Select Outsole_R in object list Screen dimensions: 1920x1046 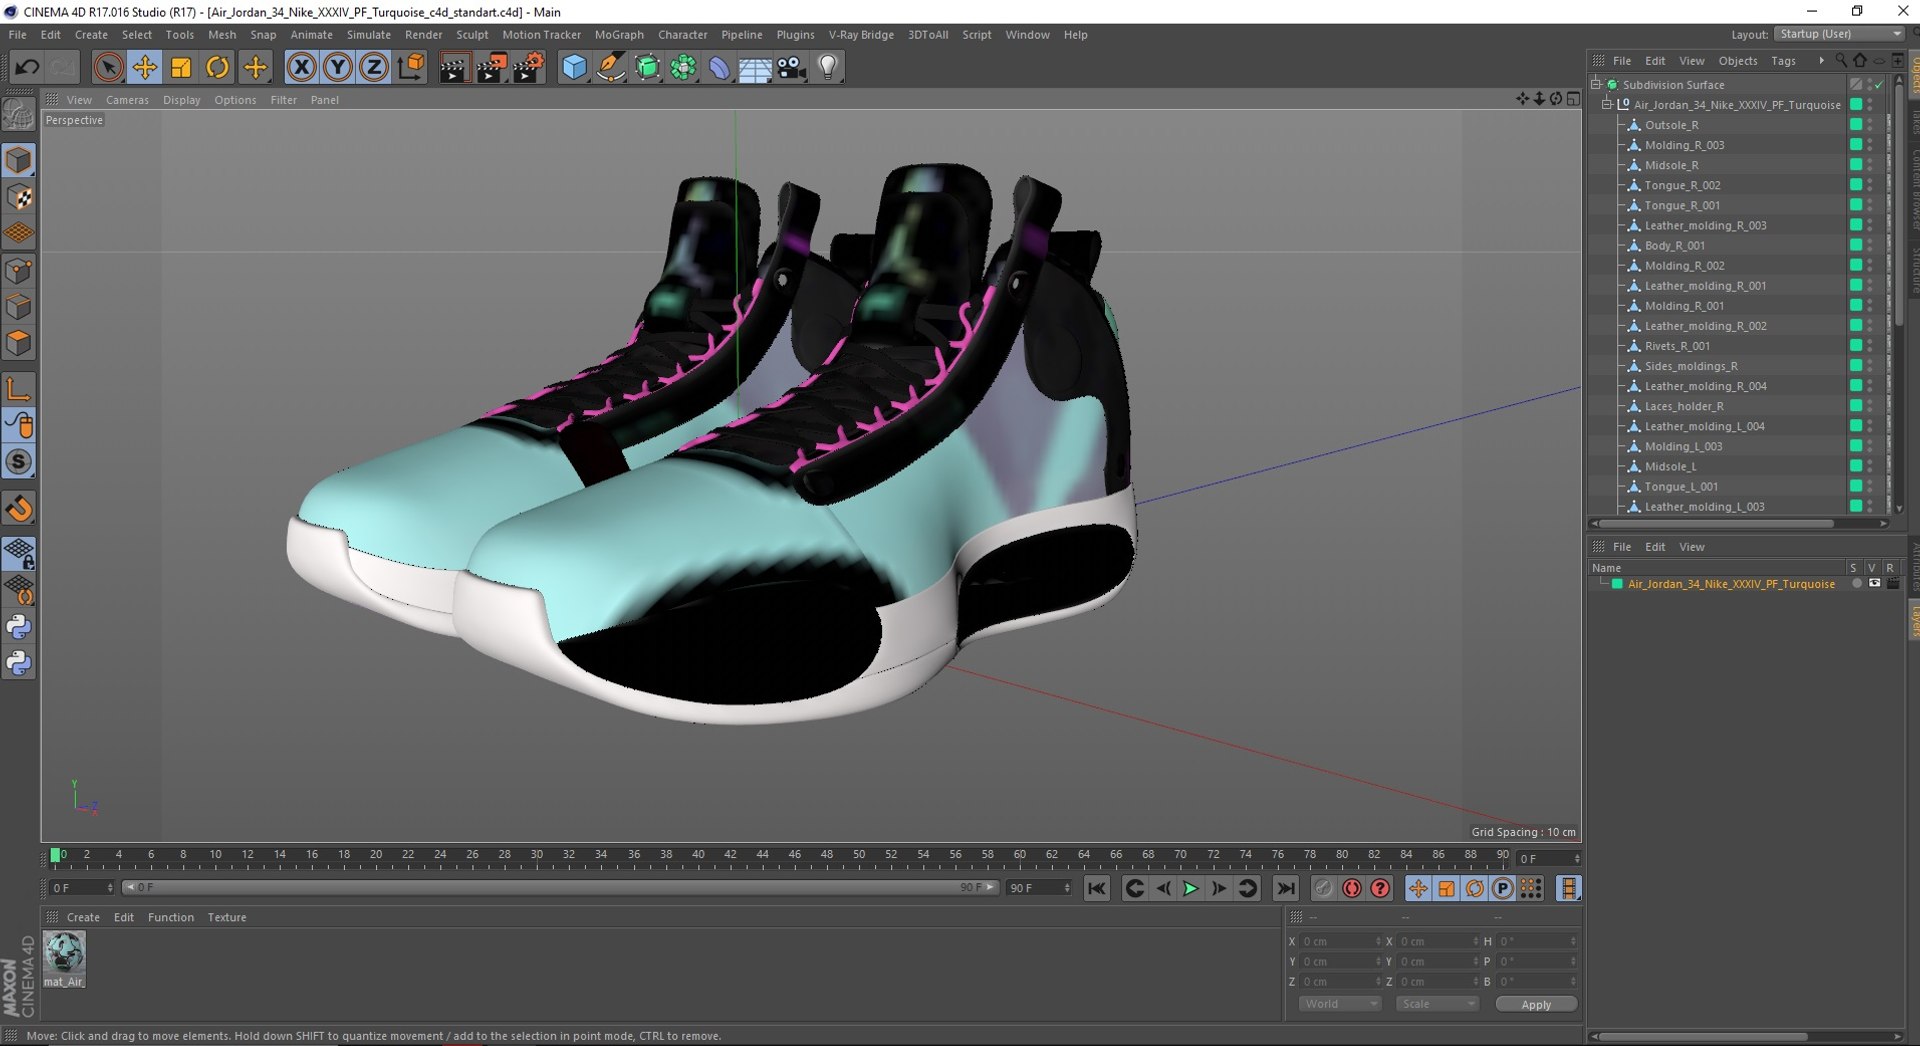click(1671, 125)
